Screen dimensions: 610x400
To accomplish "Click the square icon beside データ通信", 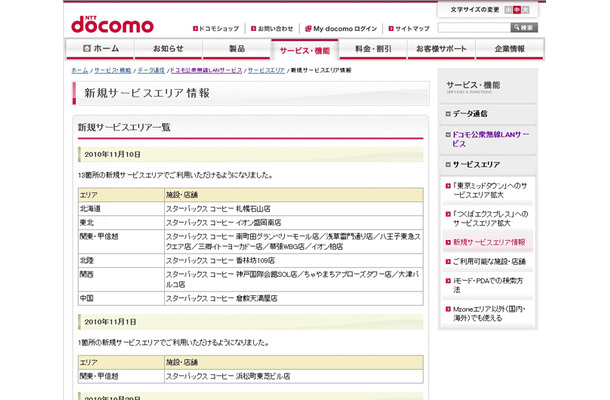I will click(448, 114).
